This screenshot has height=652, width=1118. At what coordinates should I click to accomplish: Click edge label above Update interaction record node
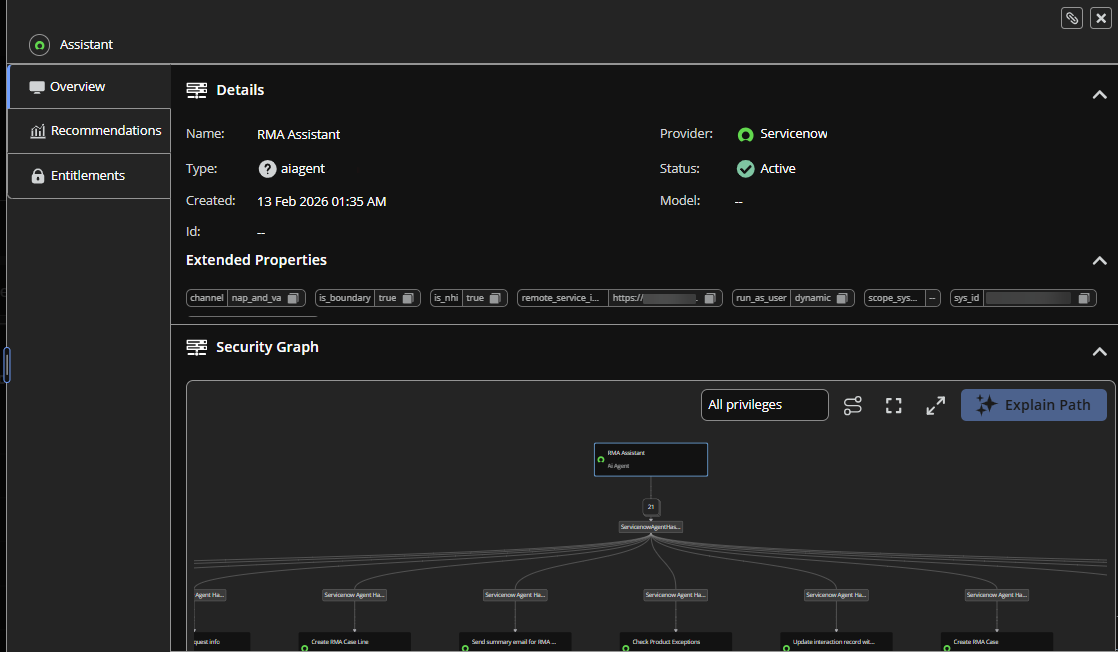point(836,595)
